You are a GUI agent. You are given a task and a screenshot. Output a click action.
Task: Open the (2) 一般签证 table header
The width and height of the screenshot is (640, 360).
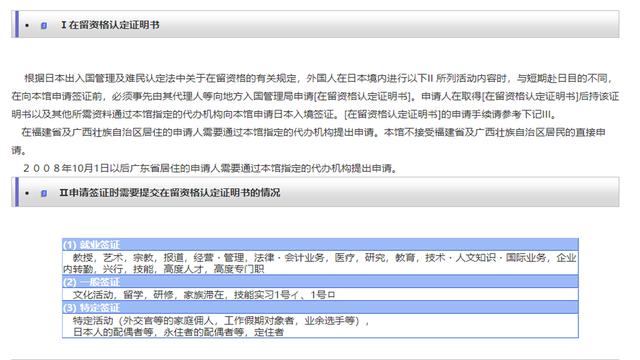tap(320, 282)
